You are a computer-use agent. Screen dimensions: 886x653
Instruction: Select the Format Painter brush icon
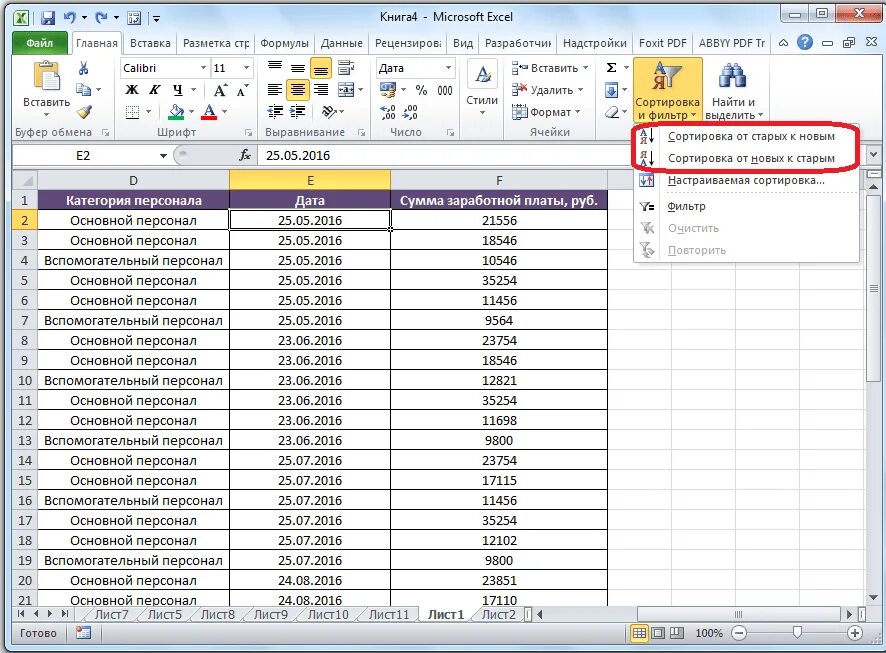[x=84, y=111]
